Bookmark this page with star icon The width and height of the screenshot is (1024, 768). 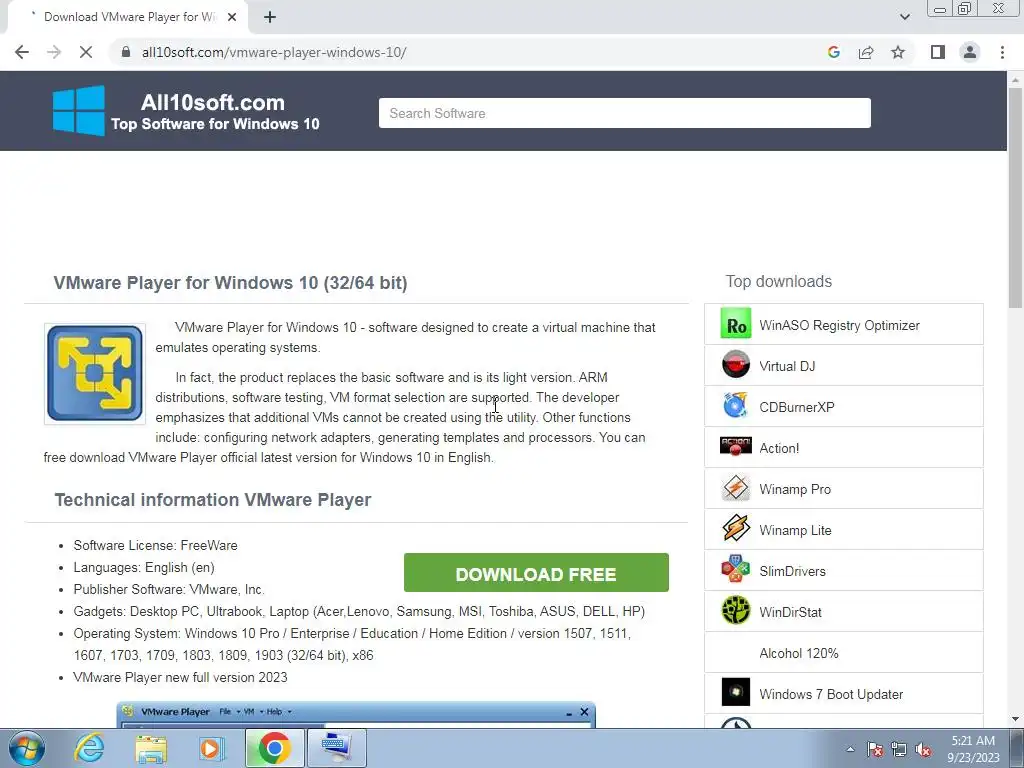(898, 52)
